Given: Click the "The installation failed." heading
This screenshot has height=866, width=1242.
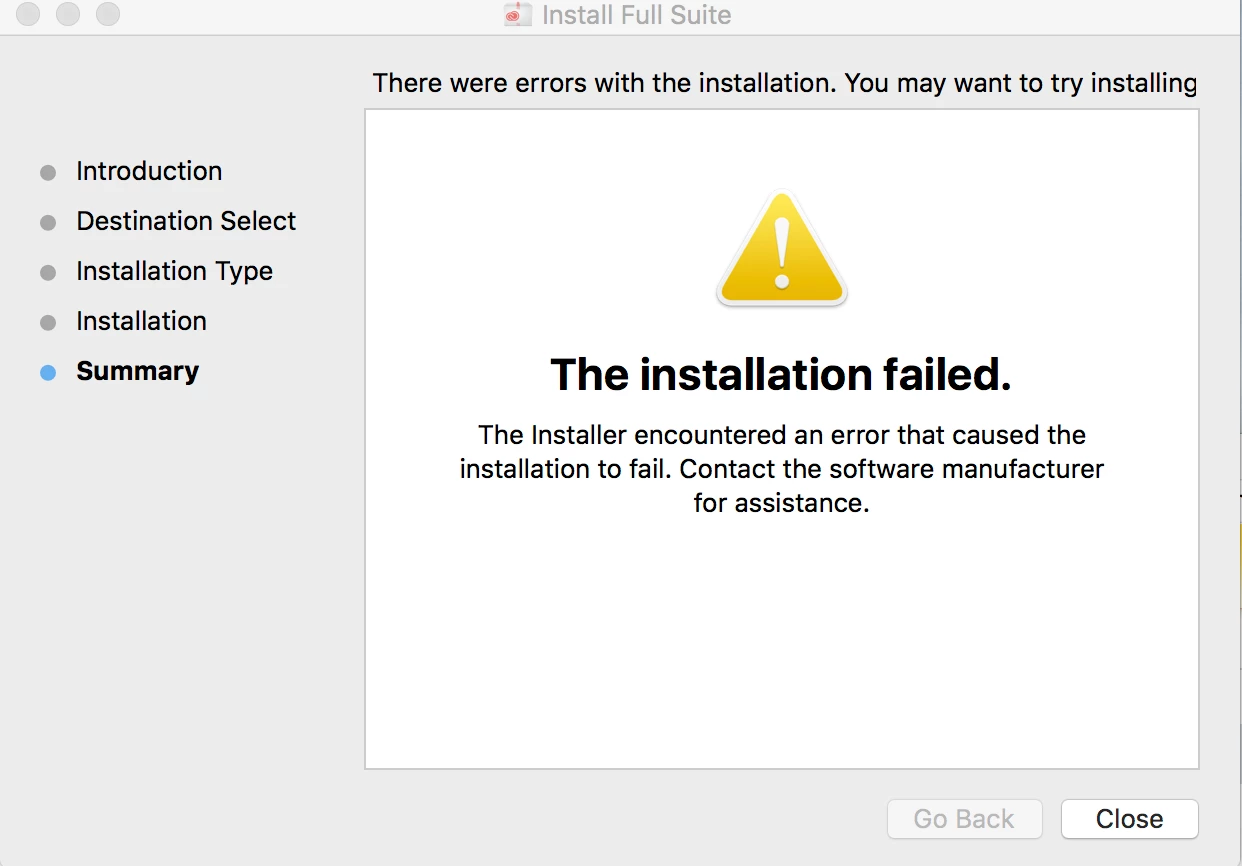Looking at the screenshot, I should click(781, 374).
